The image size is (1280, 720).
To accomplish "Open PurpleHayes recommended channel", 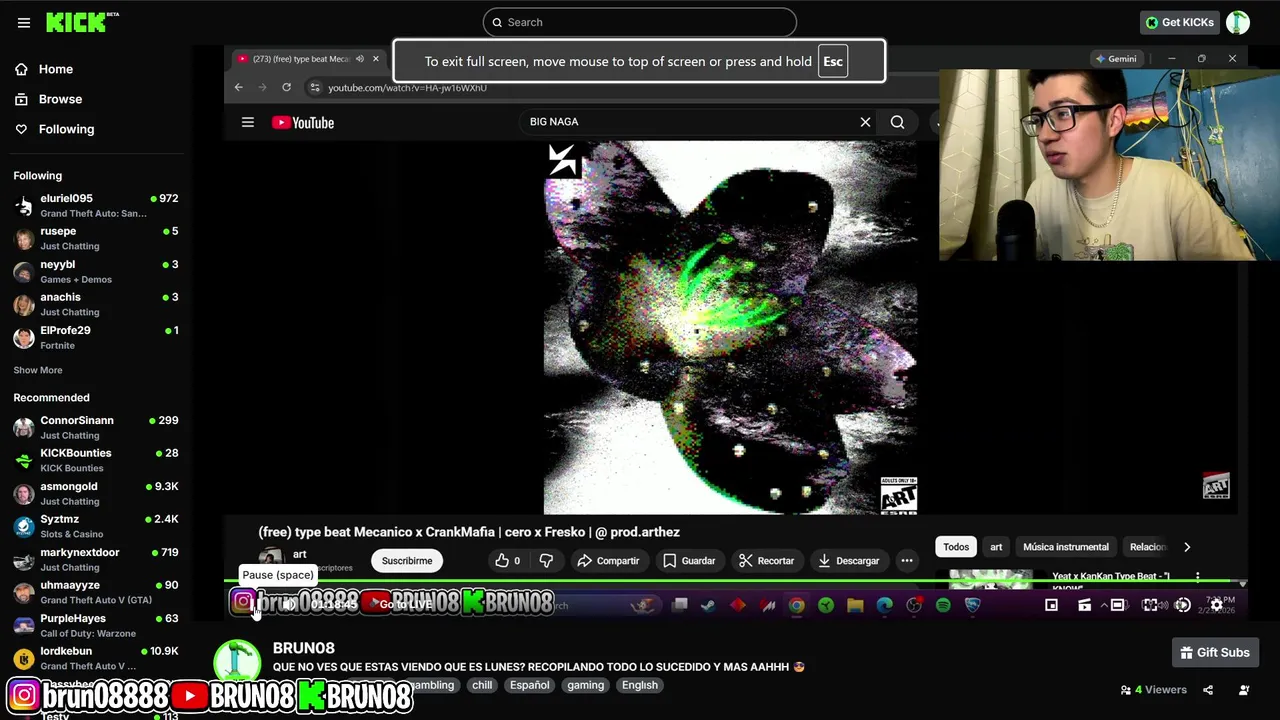I will [x=95, y=625].
